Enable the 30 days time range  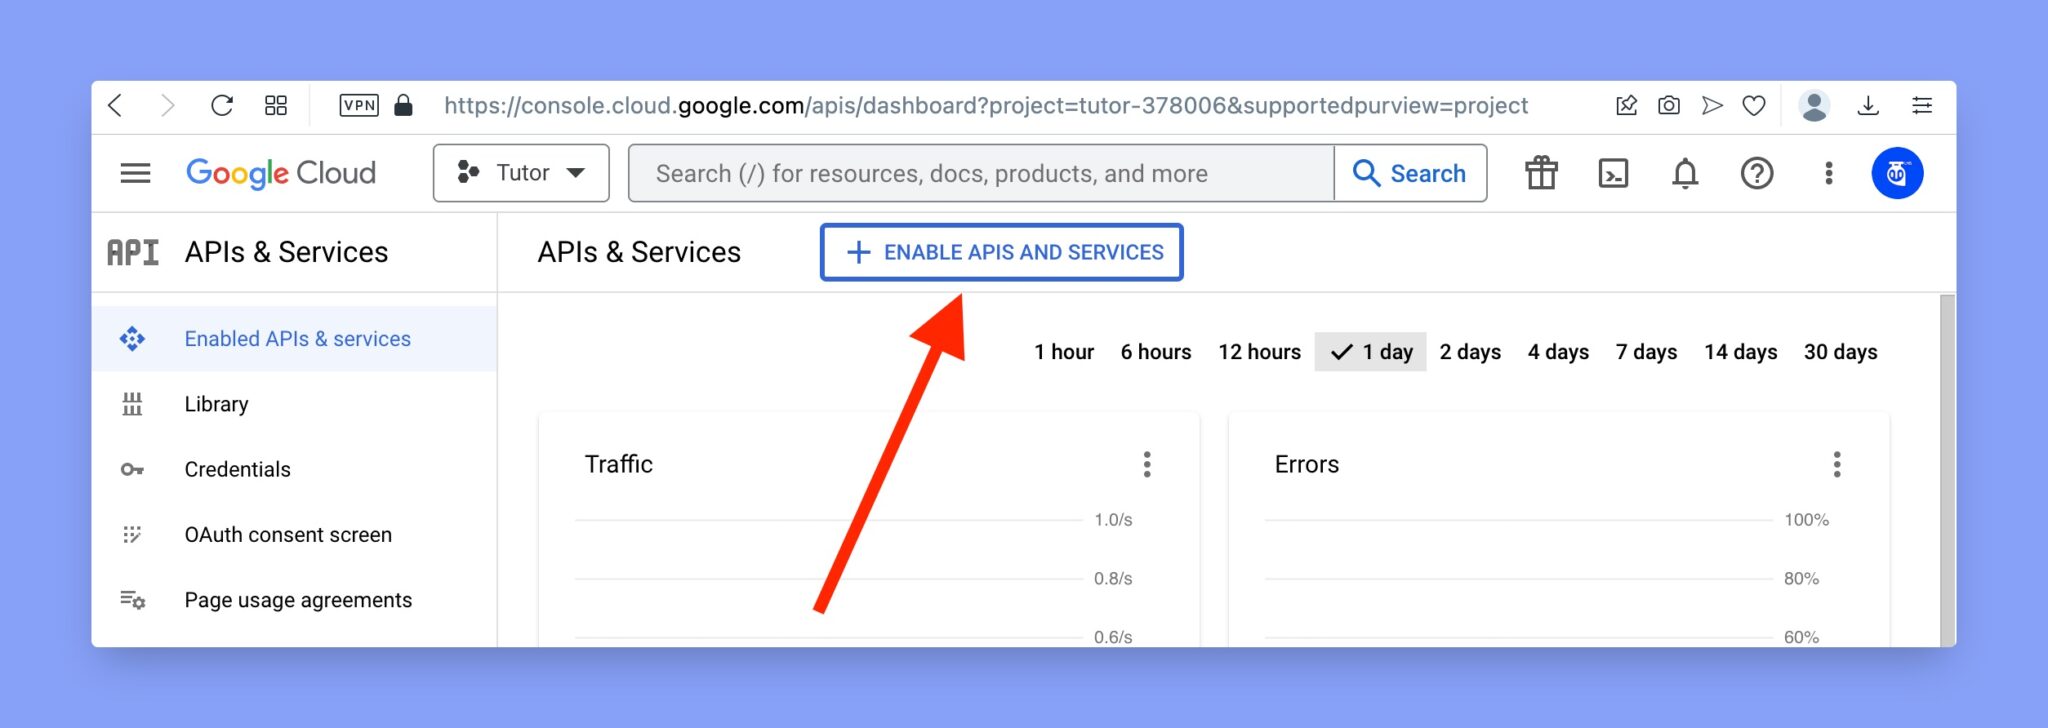point(1839,351)
